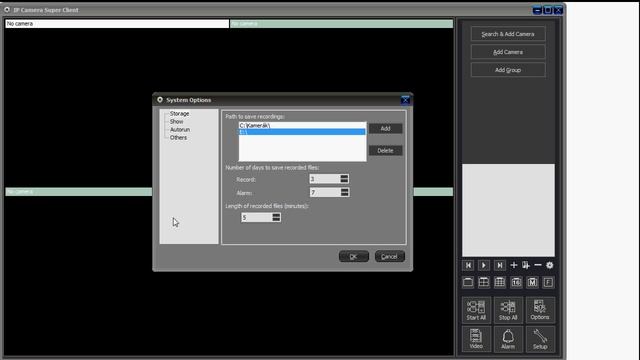Click the Add Group button

coord(508,70)
